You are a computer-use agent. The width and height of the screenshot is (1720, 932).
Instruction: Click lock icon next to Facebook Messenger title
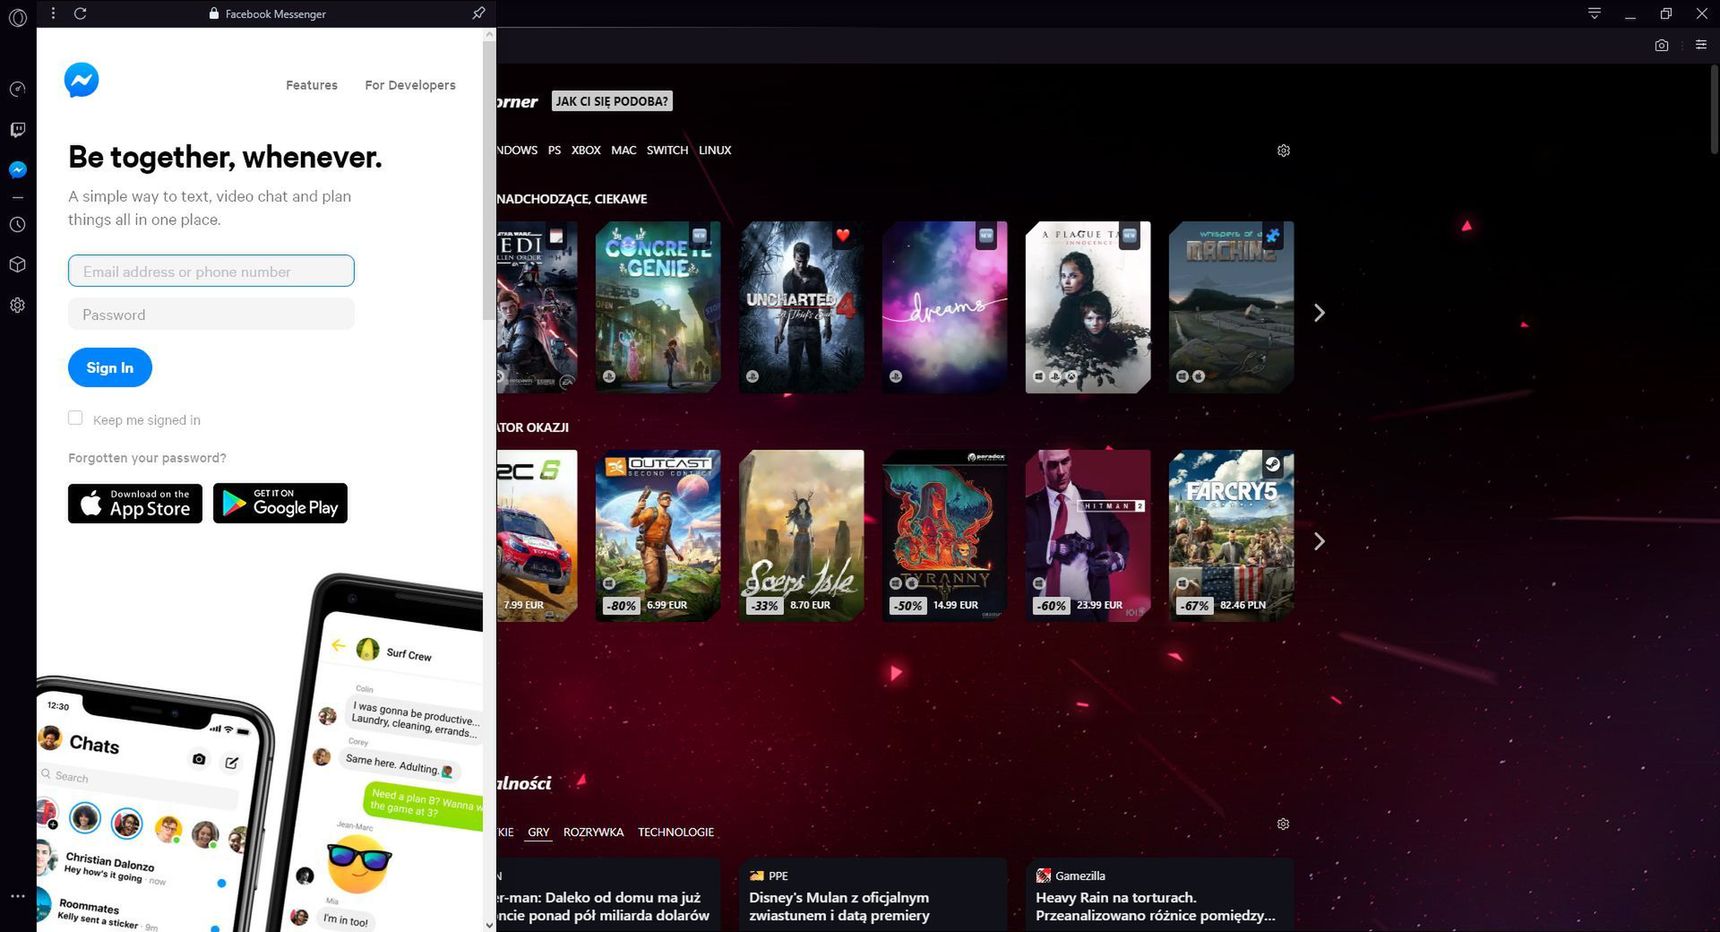[214, 14]
